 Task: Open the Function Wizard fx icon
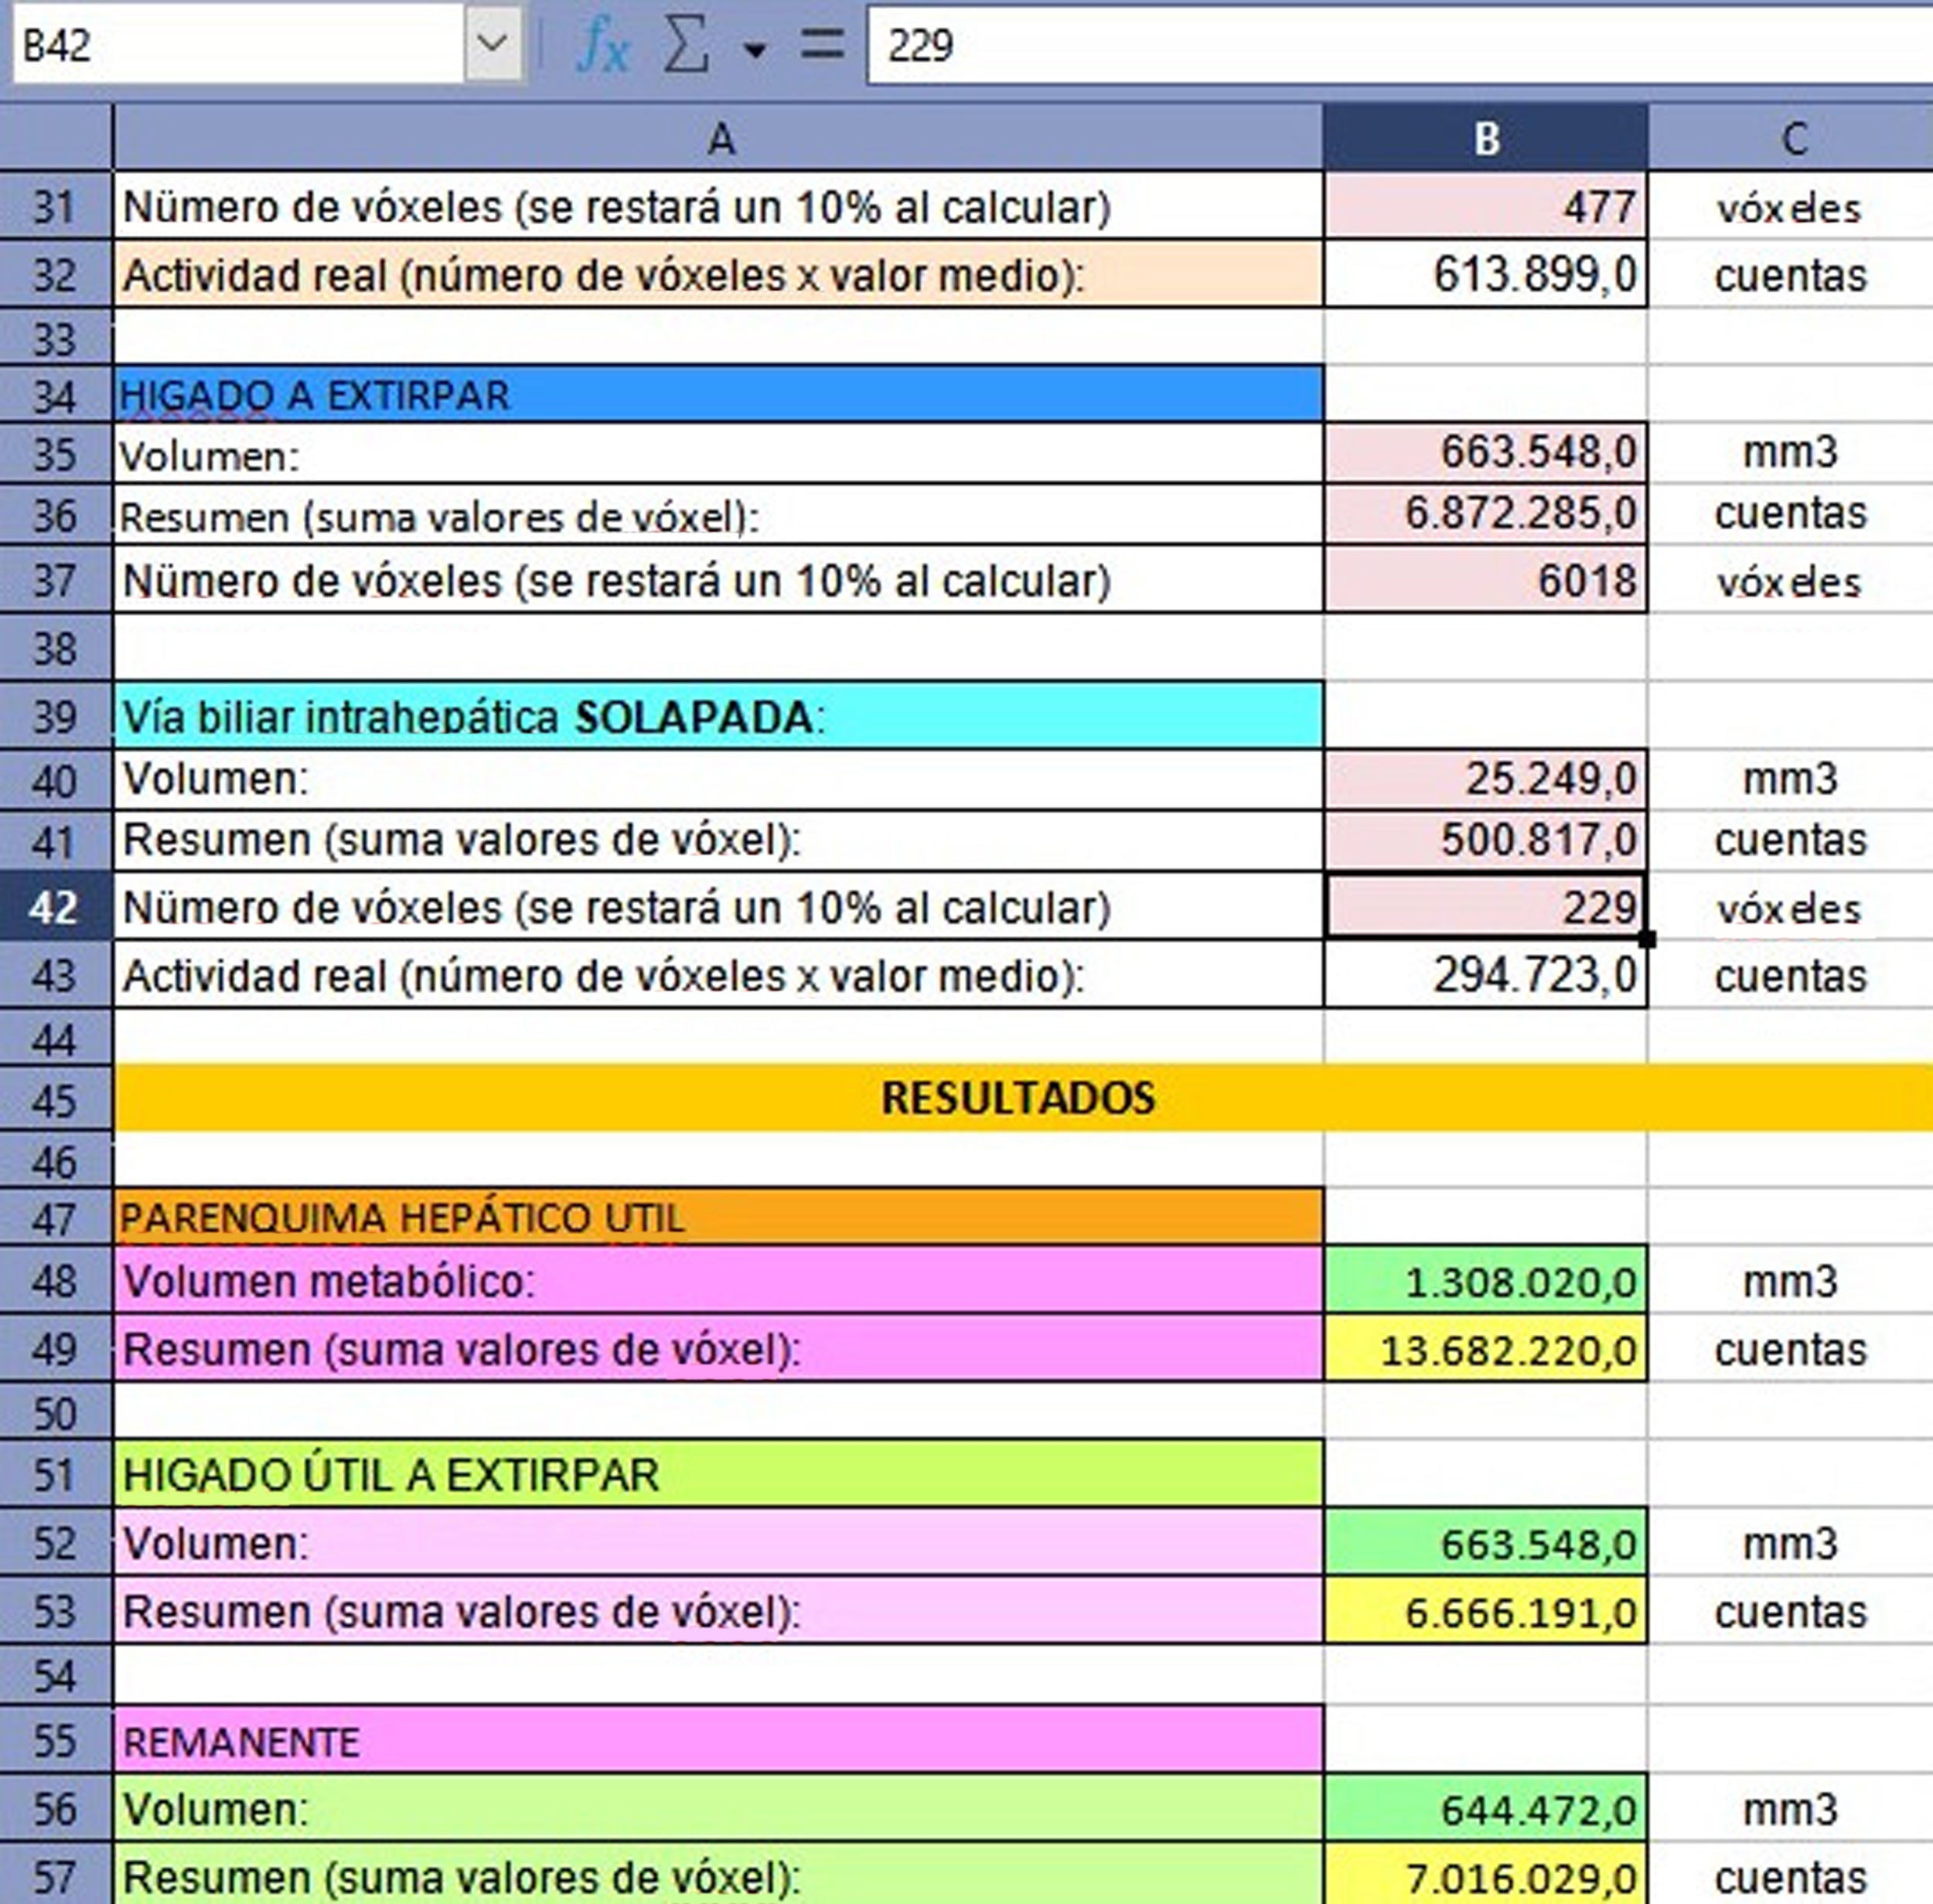point(603,46)
